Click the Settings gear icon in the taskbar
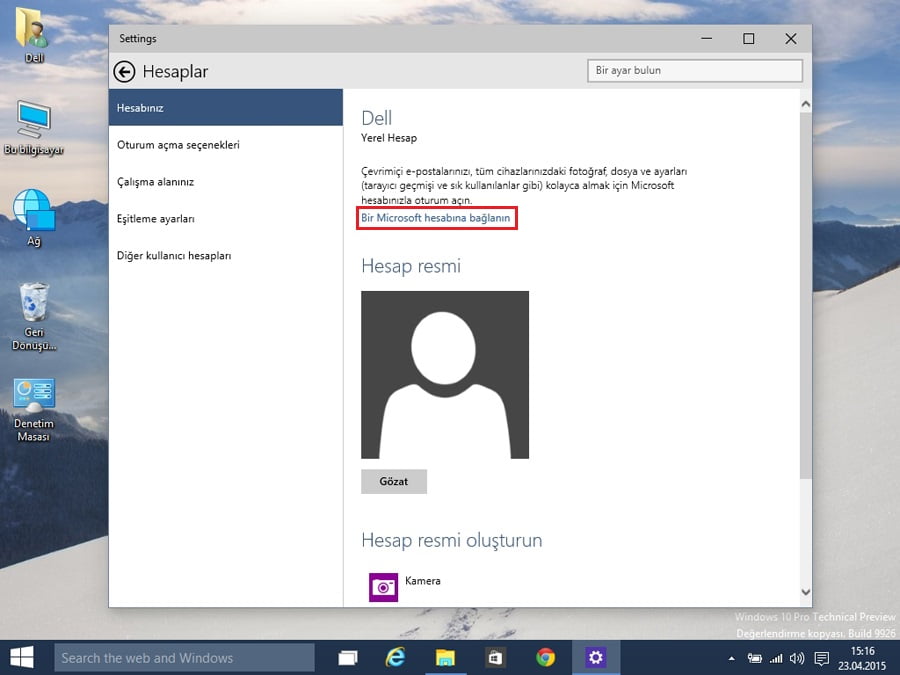 pyautogui.click(x=596, y=657)
